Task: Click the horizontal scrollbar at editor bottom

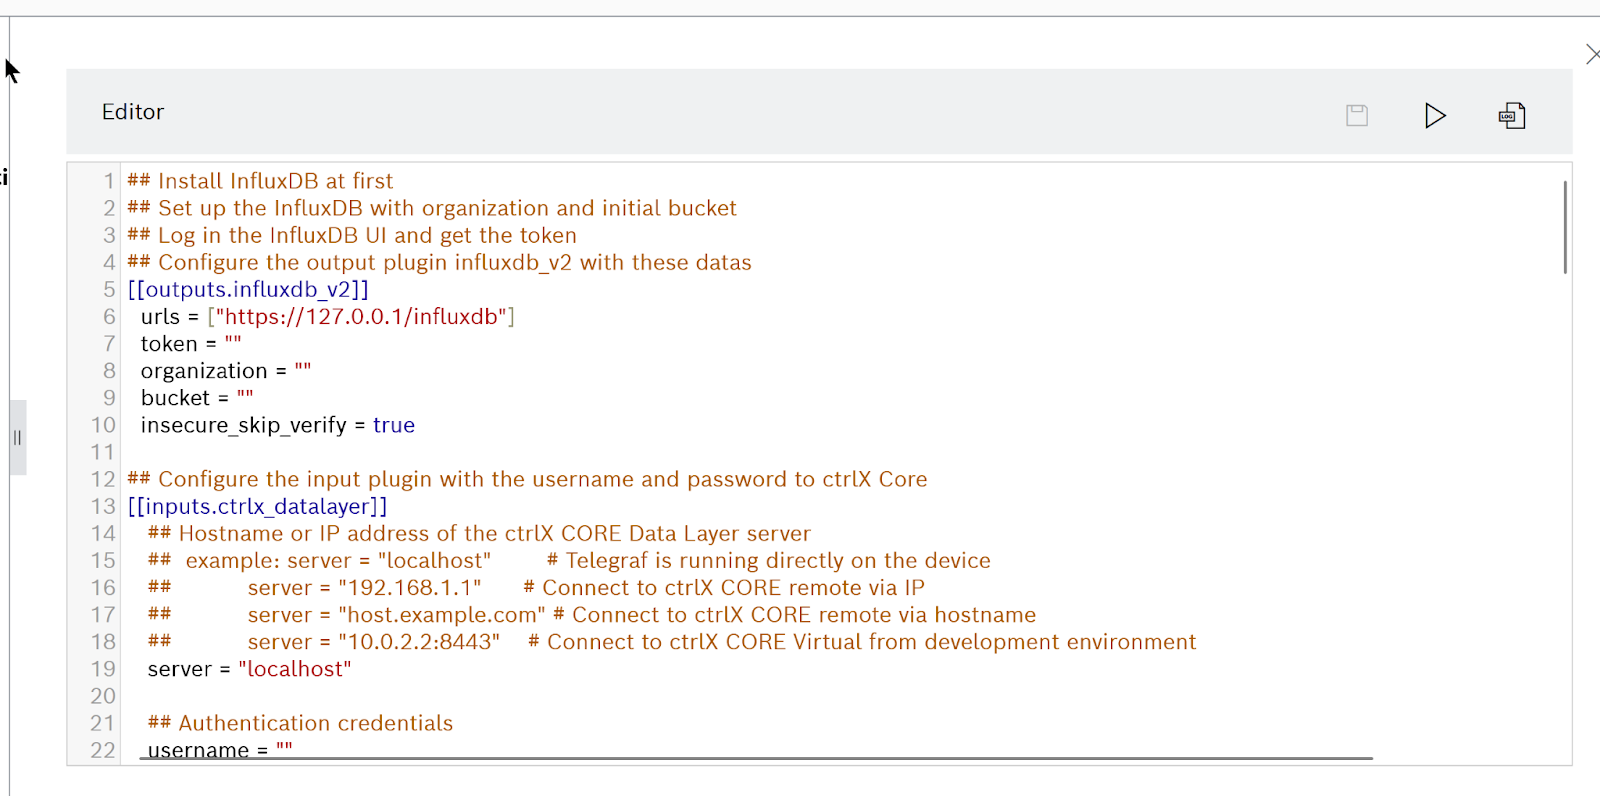Action: [x=756, y=758]
